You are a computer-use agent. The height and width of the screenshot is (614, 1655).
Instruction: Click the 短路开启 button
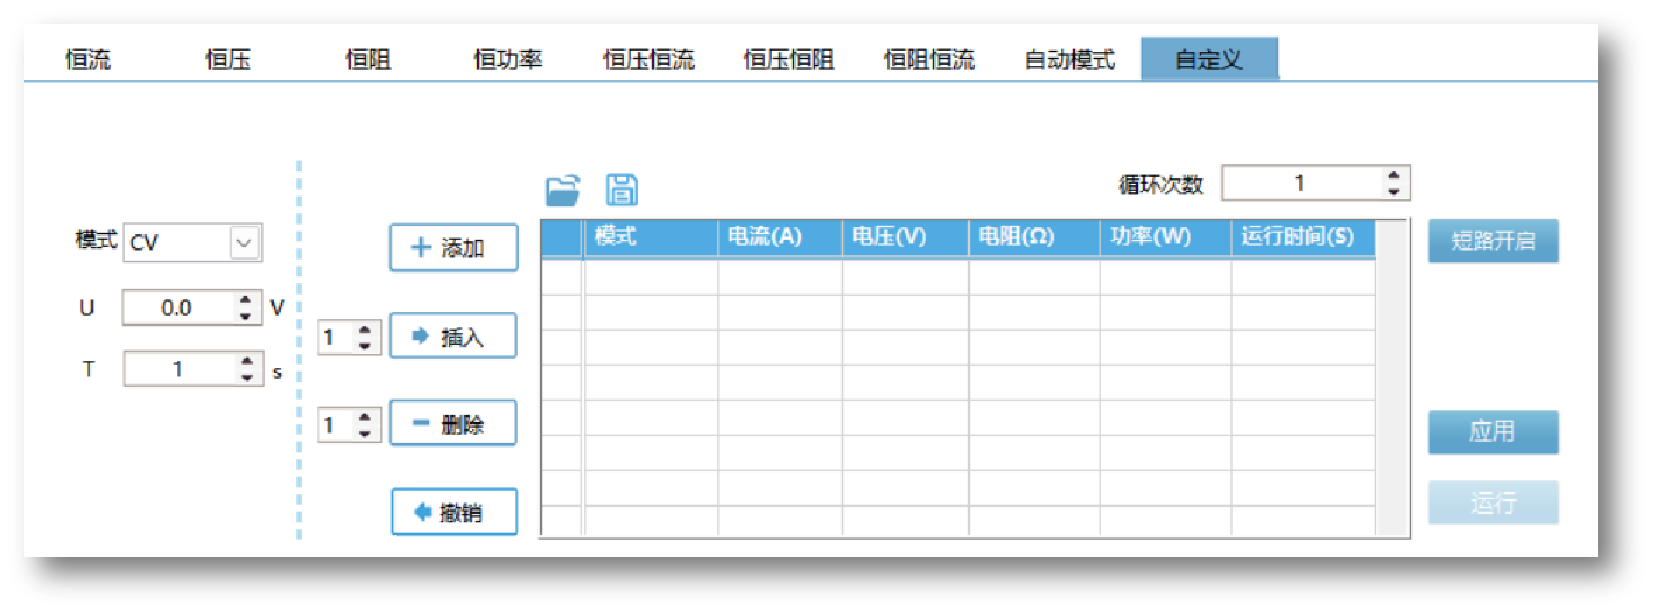pyautogui.click(x=1493, y=241)
